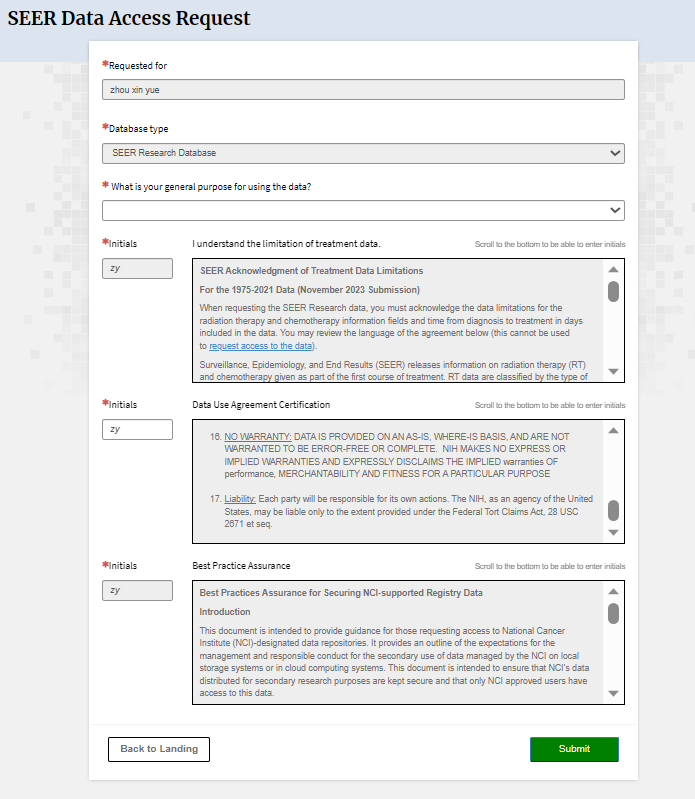The image size is (695, 799).
Task: Click the 'NO WARRANTY:' underlined text
Action: tap(258, 437)
